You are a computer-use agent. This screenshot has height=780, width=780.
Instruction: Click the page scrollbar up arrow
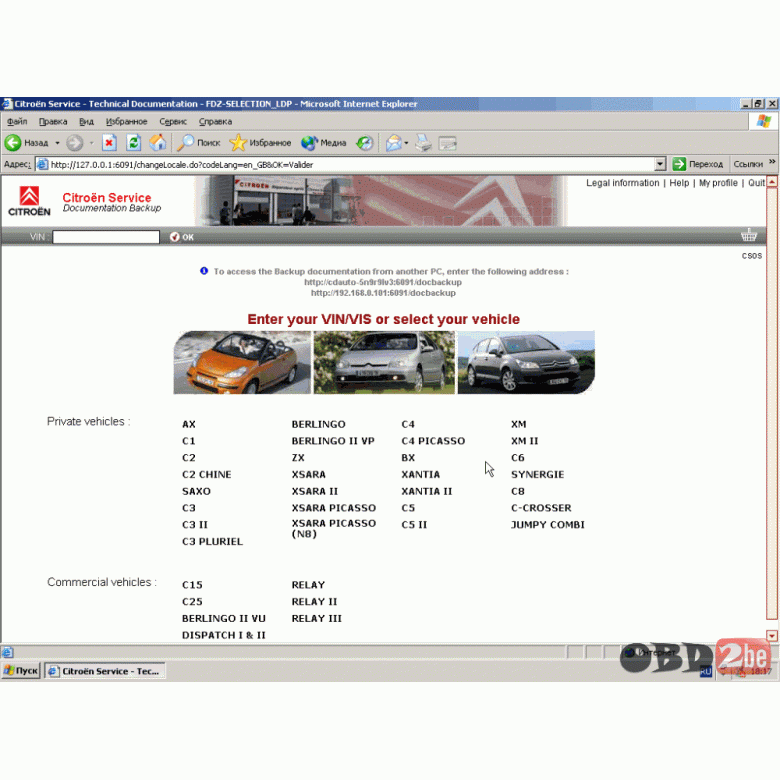tap(772, 182)
